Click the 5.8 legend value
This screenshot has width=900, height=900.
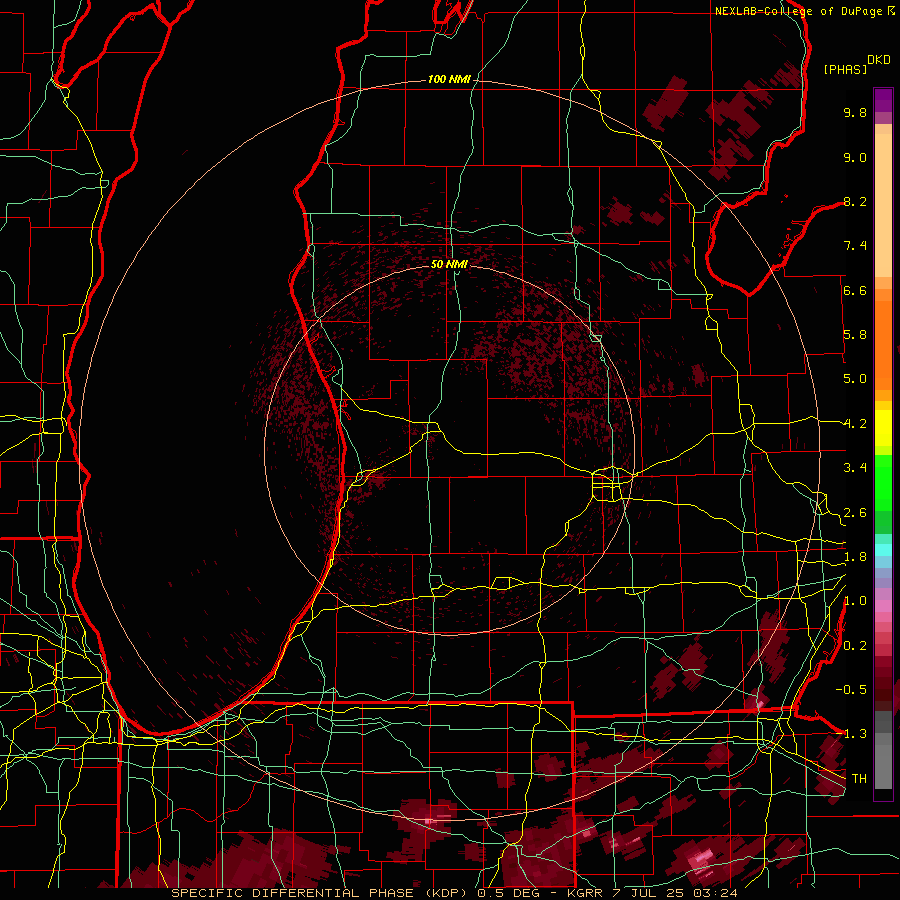(855, 335)
